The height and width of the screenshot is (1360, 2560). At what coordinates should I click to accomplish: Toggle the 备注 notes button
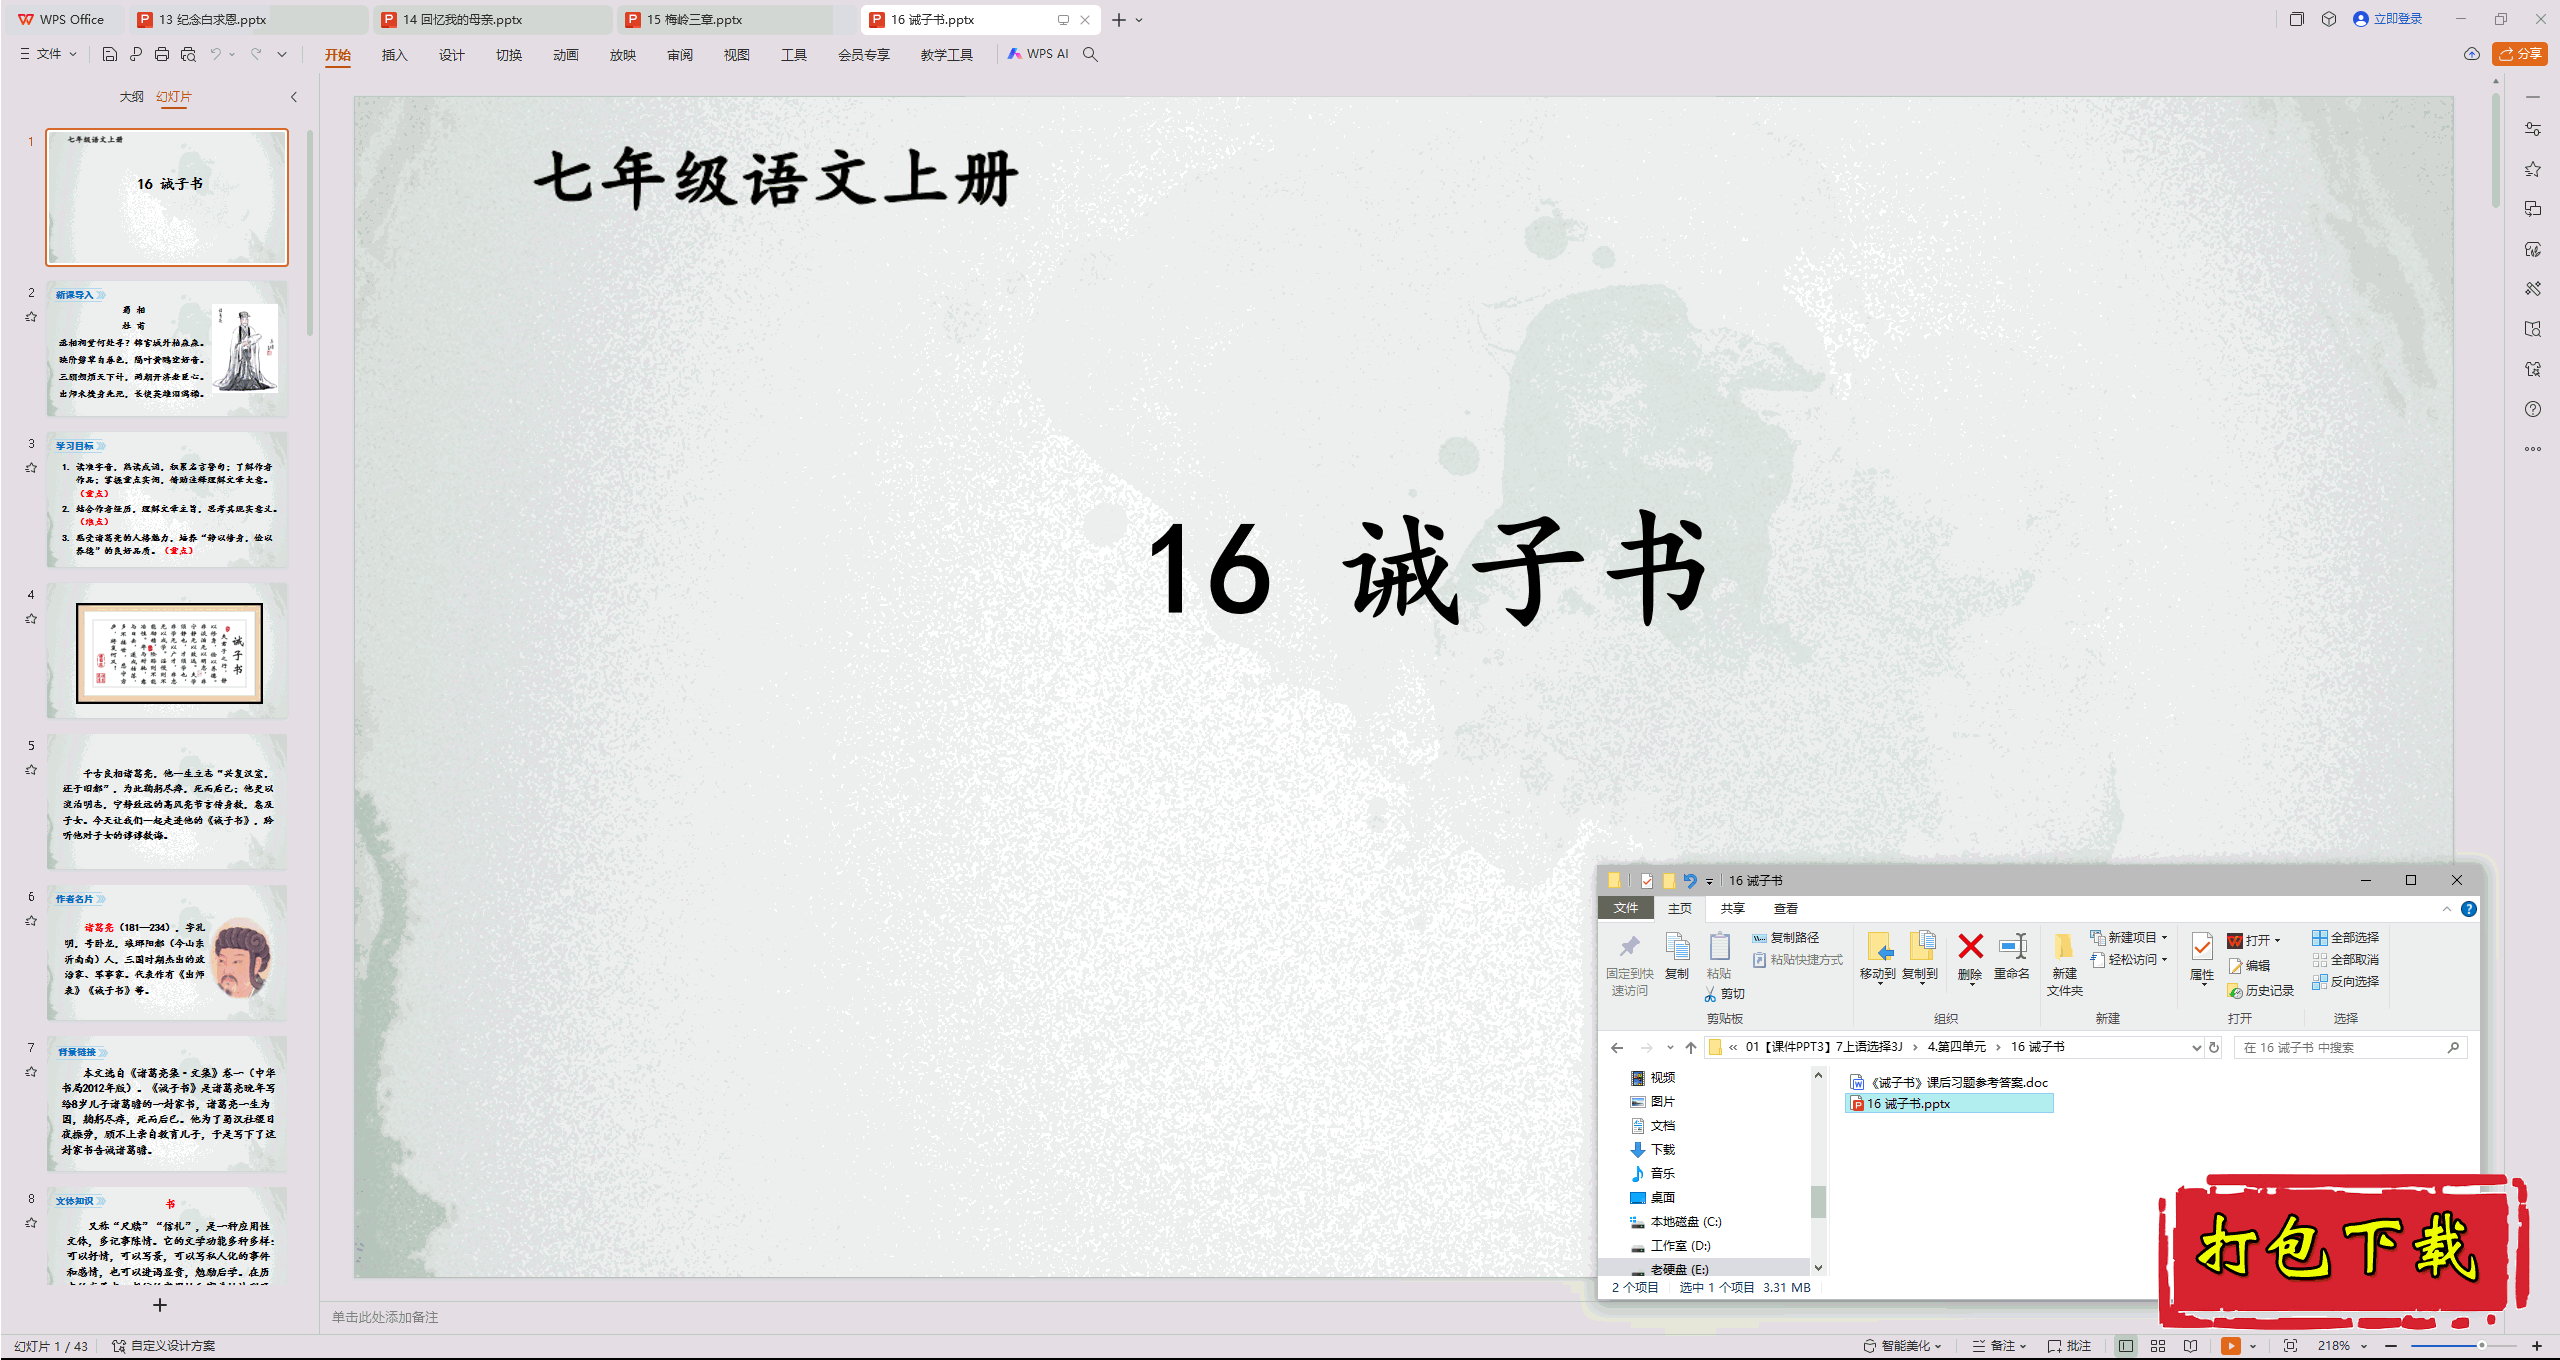pyautogui.click(x=2000, y=1346)
